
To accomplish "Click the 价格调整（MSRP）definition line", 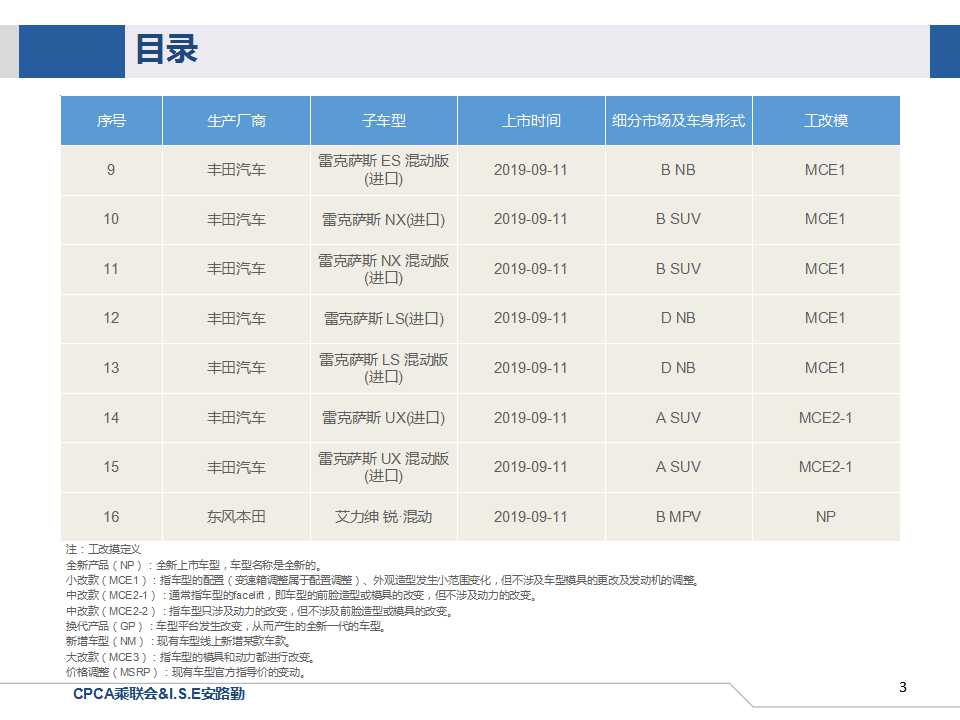I will (186, 672).
